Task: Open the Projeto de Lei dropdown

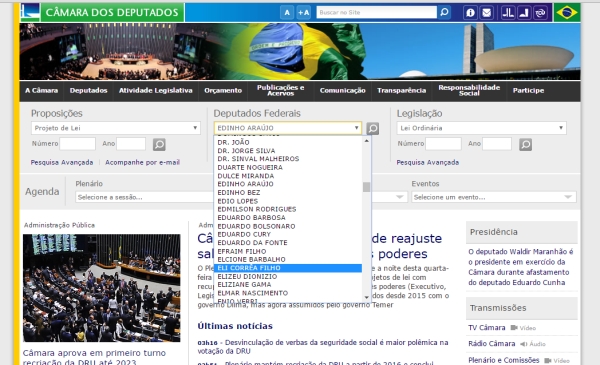Action: click(116, 128)
